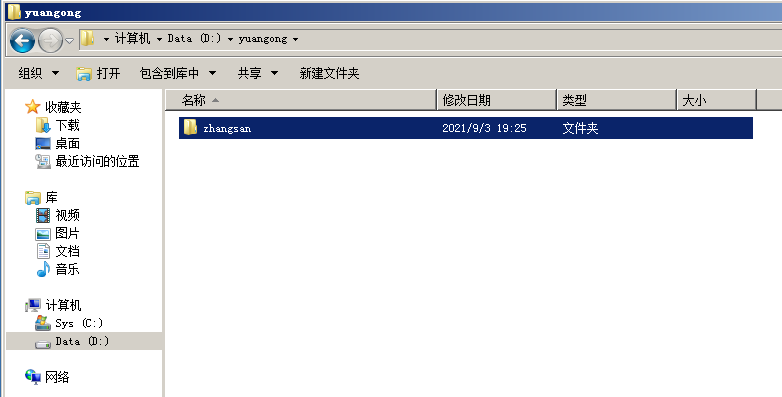The image size is (782, 397).
Task: Click the 打开 toolbar button
Action: pyautogui.click(x=98, y=73)
